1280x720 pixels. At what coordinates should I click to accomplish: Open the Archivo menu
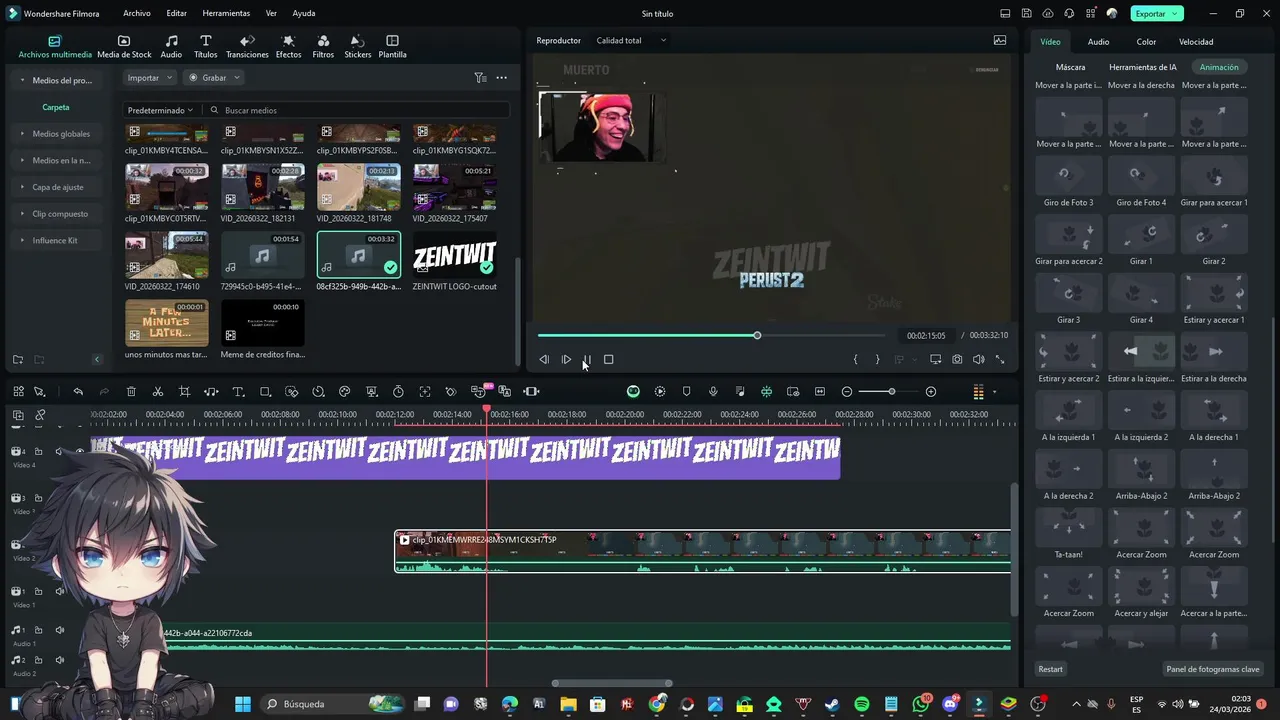coord(137,13)
